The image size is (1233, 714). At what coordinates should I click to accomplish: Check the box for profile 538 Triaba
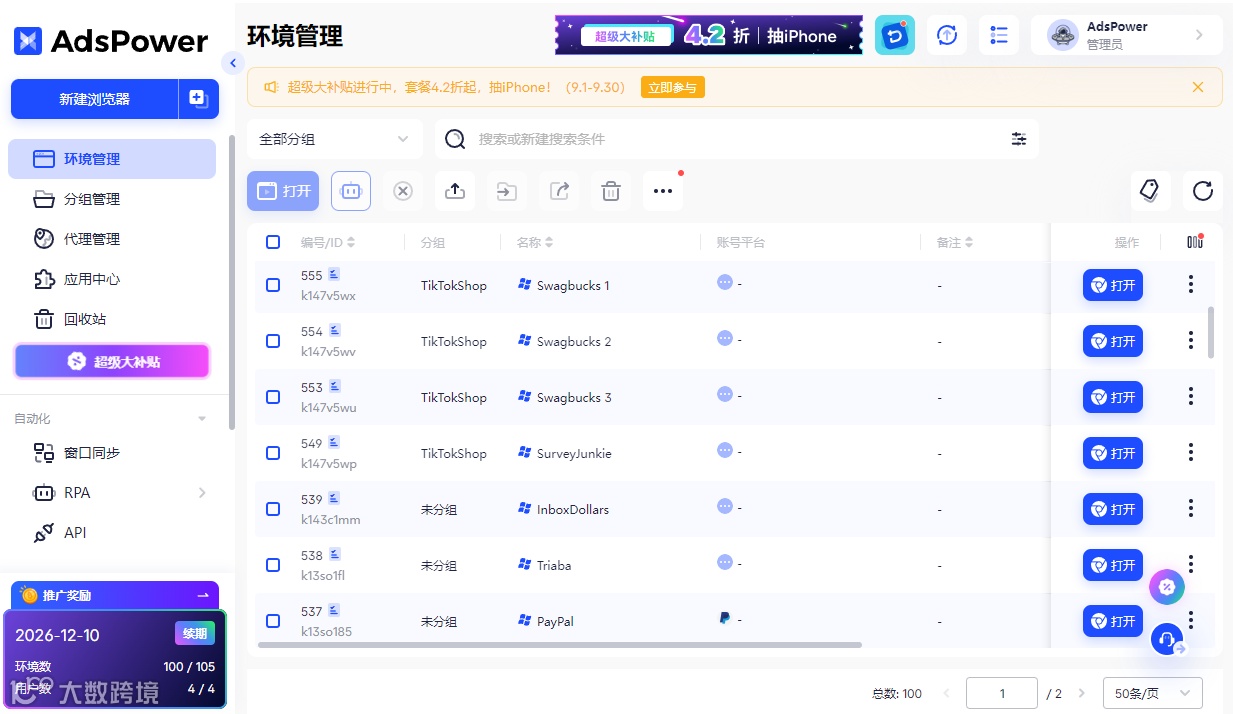pyautogui.click(x=273, y=565)
